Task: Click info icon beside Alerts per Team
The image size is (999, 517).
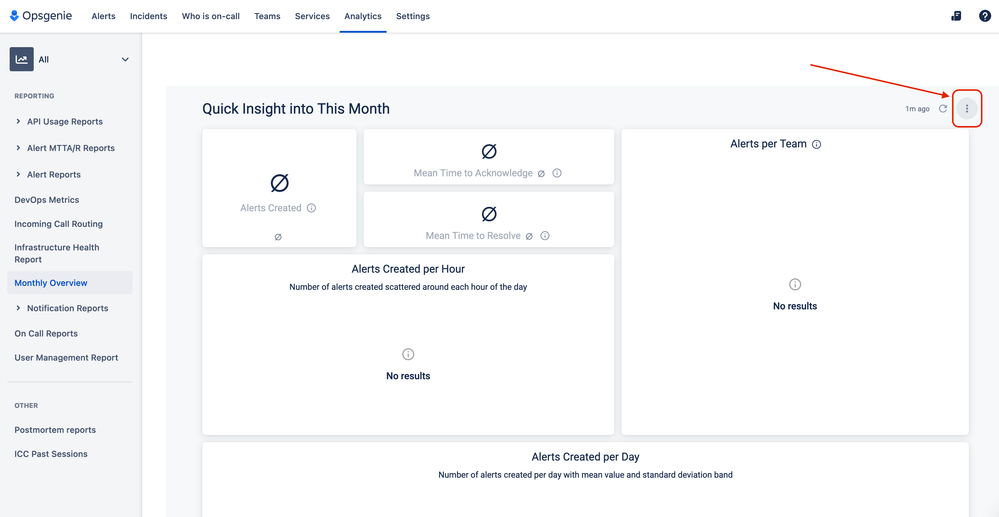Action: pyautogui.click(x=817, y=144)
